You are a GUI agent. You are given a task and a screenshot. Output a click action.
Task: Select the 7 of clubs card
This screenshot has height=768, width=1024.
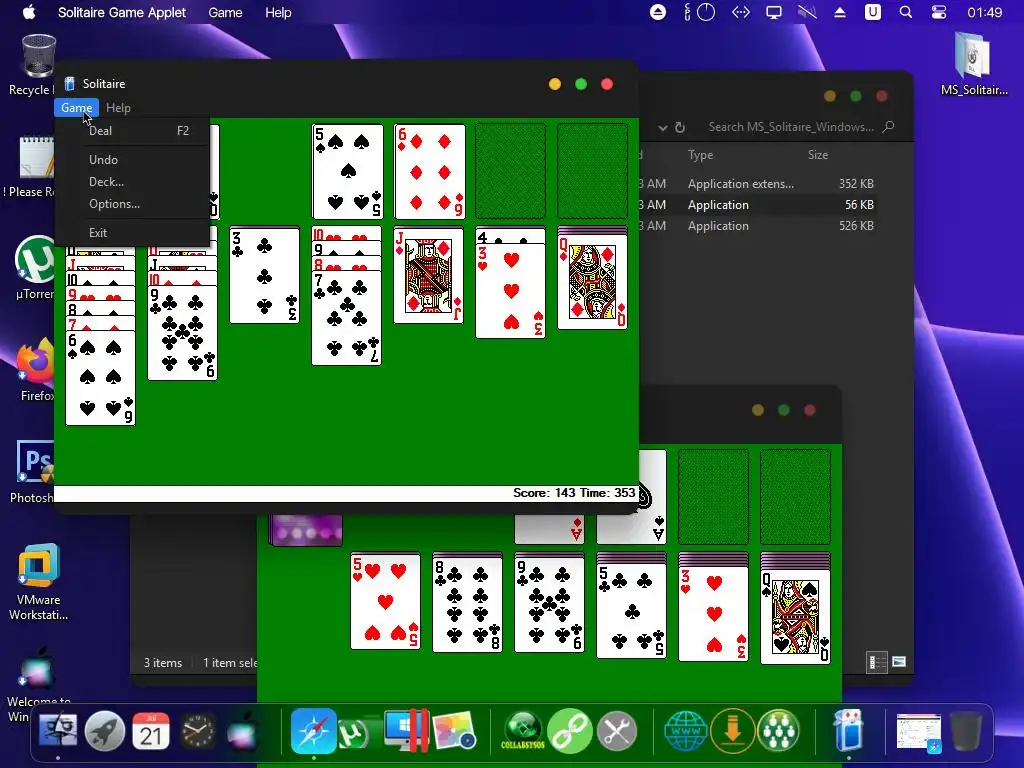347,319
